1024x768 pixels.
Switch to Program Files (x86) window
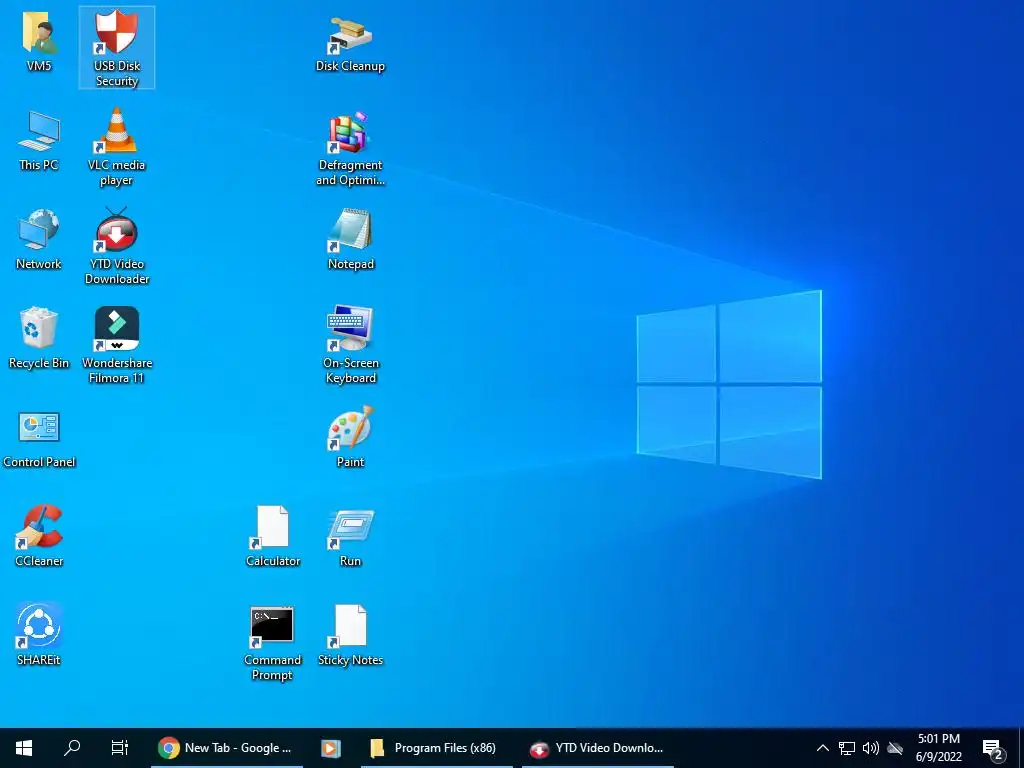(436, 748)
